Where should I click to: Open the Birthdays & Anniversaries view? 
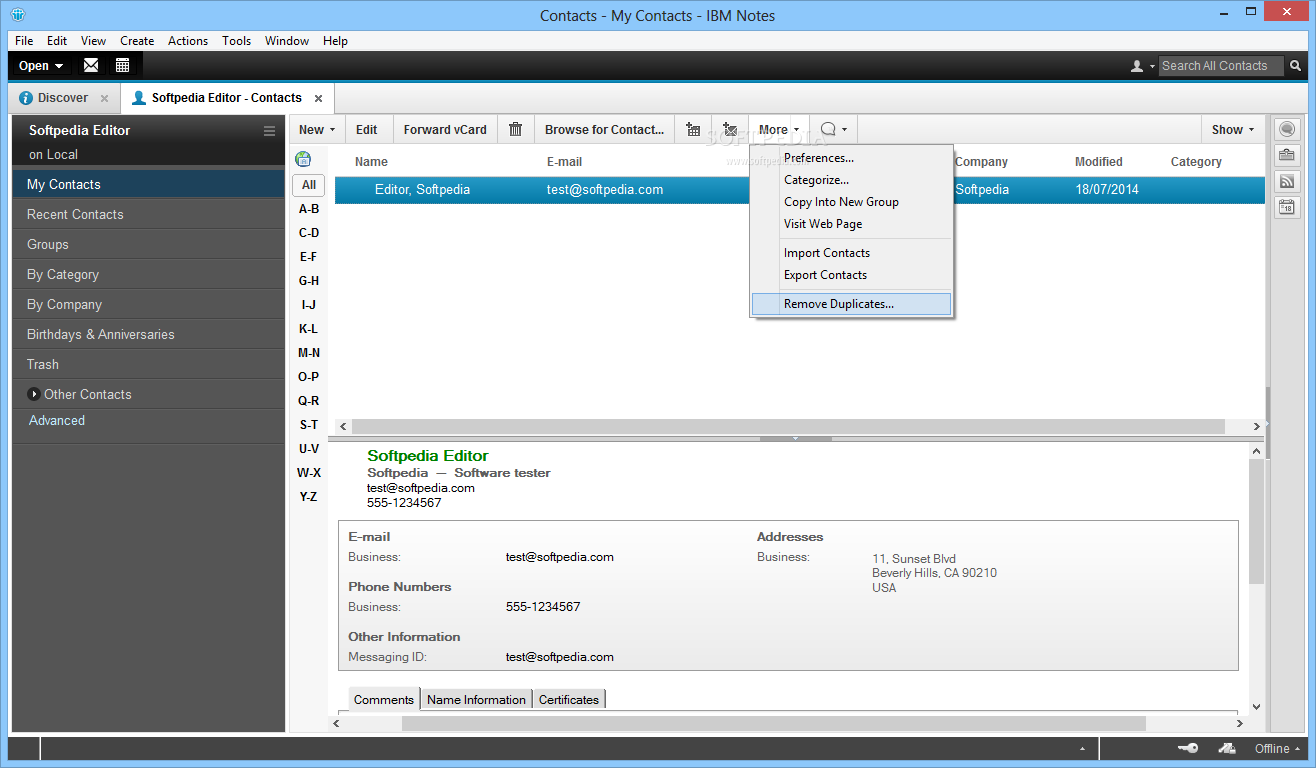pos(149,334)
